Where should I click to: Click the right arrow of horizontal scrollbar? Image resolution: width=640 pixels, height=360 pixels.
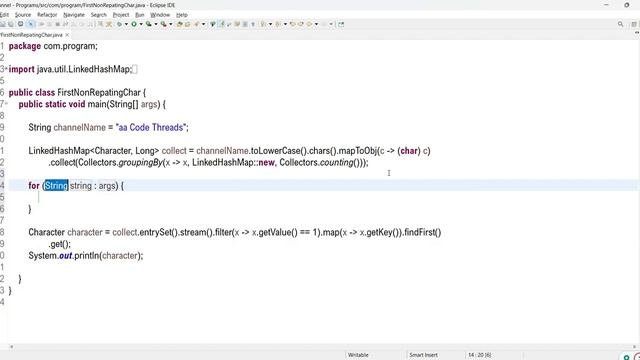point(634,347)
